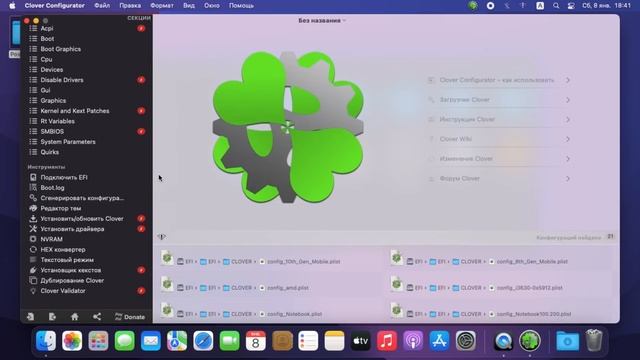Open the Boot.log tool icon
640x360 pixels.
click(x=33, y=187)
